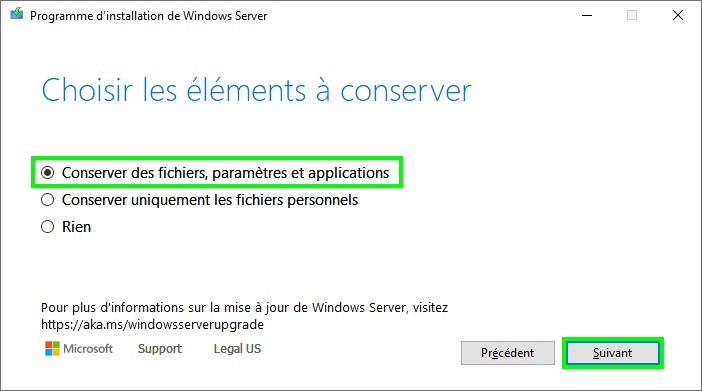Continue with the Suivant button
The height and width of the screenshot is (391, 702).
coord(612,353)
